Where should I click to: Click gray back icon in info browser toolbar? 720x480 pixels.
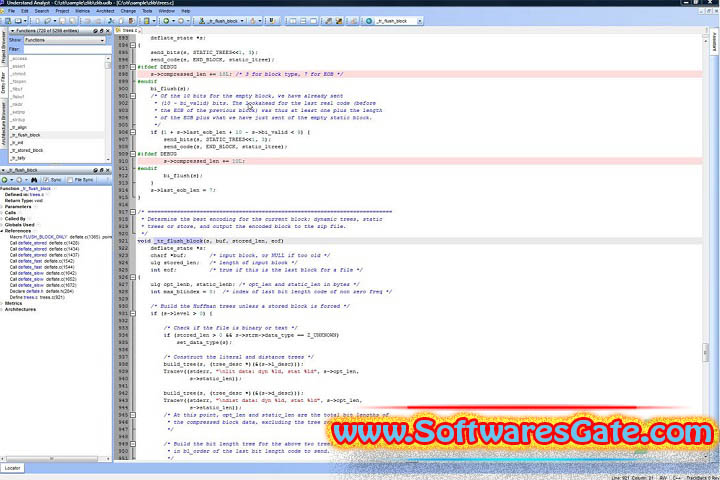point(19,180)
